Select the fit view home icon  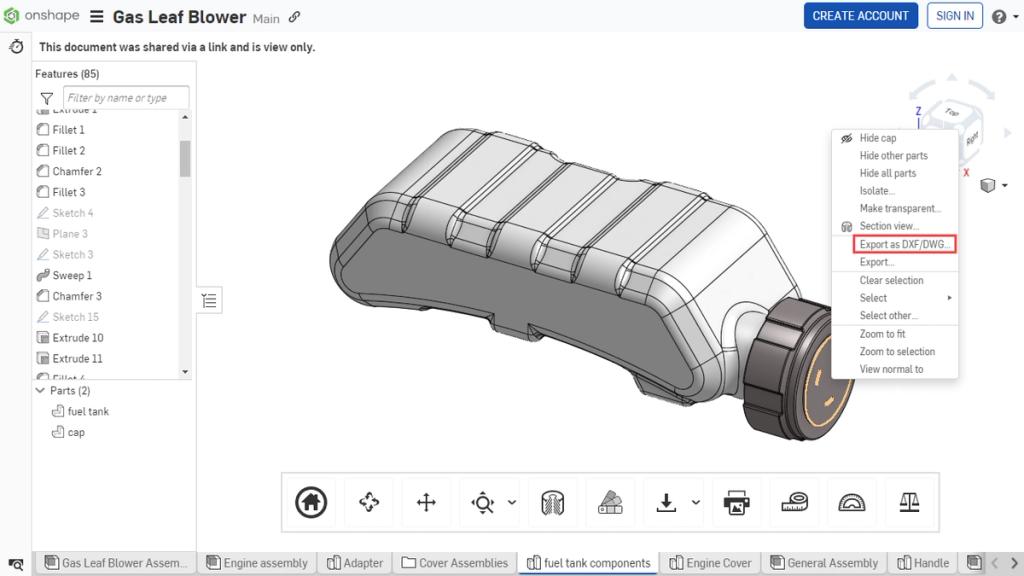[310, 501]
